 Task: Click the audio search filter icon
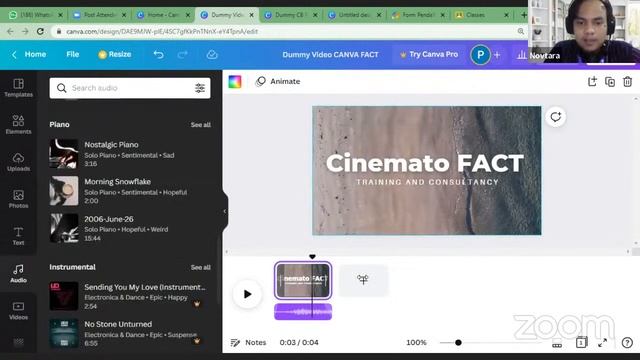200,88
